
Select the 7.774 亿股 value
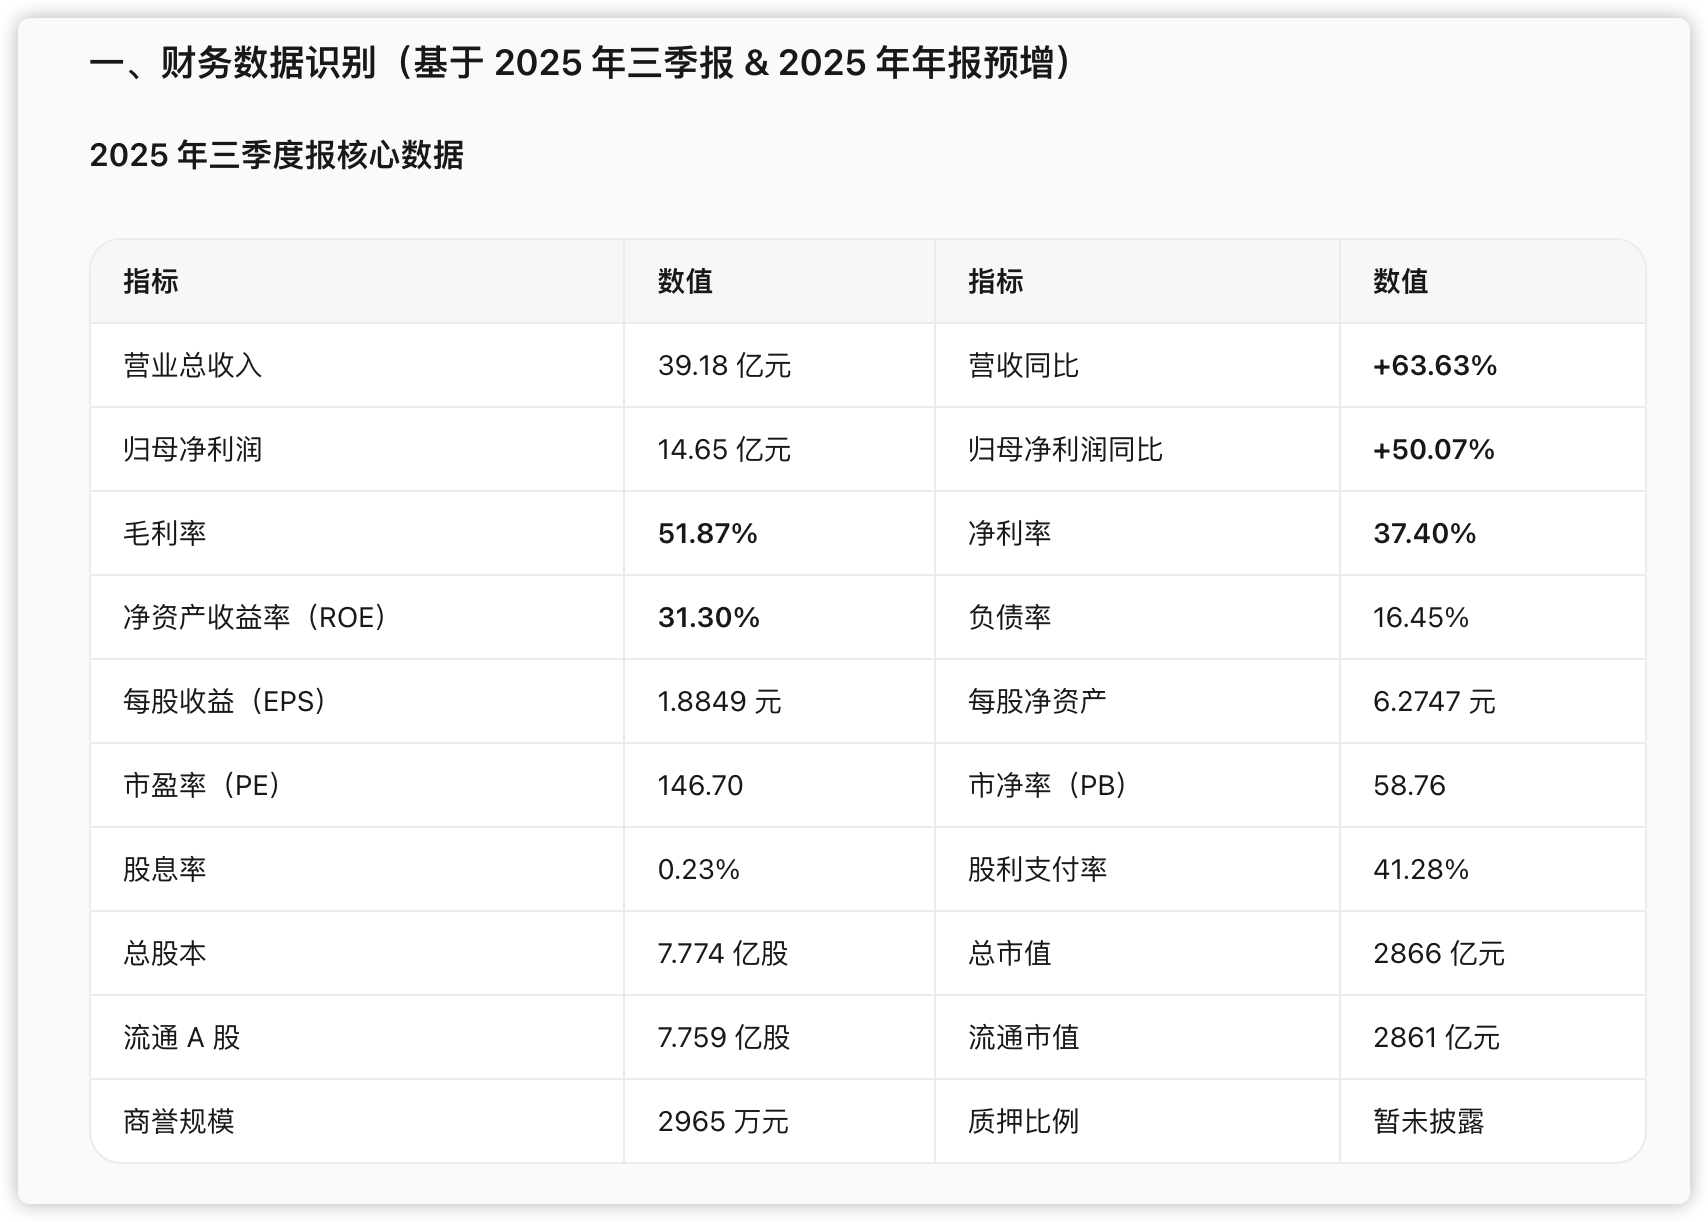tap(723, 953)
